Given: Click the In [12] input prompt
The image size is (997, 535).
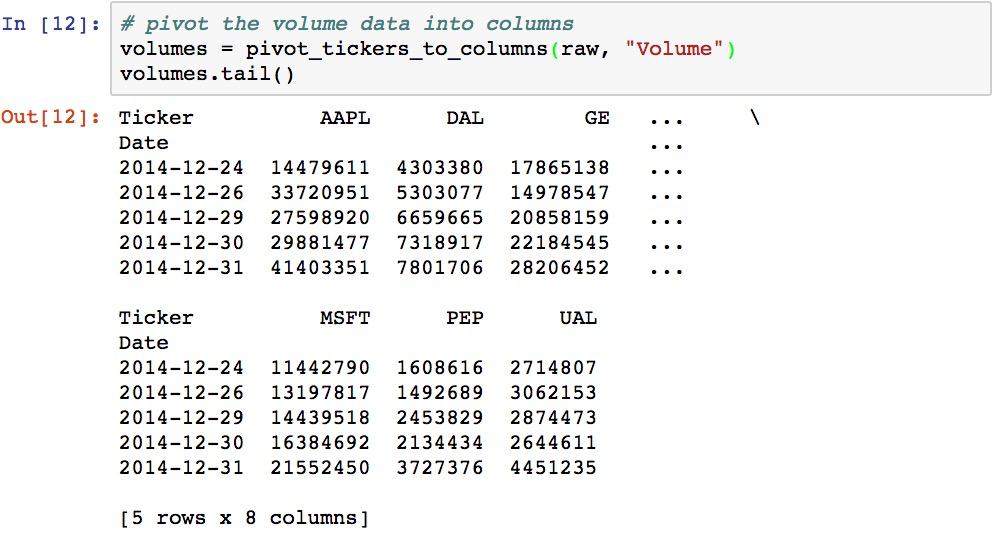Looking at the screenshot, I should point(51,24).
